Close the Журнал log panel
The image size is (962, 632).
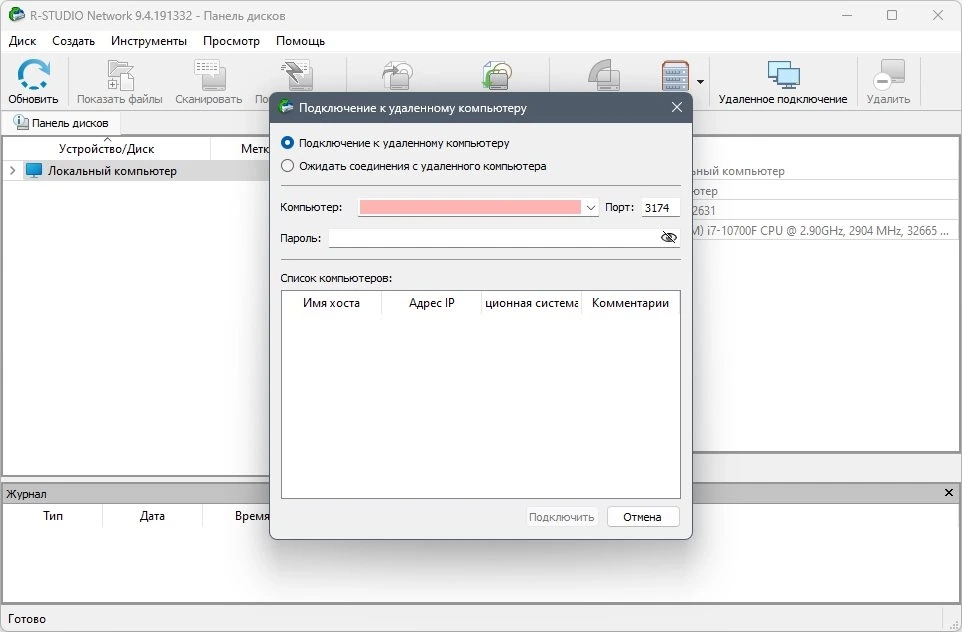949,493
